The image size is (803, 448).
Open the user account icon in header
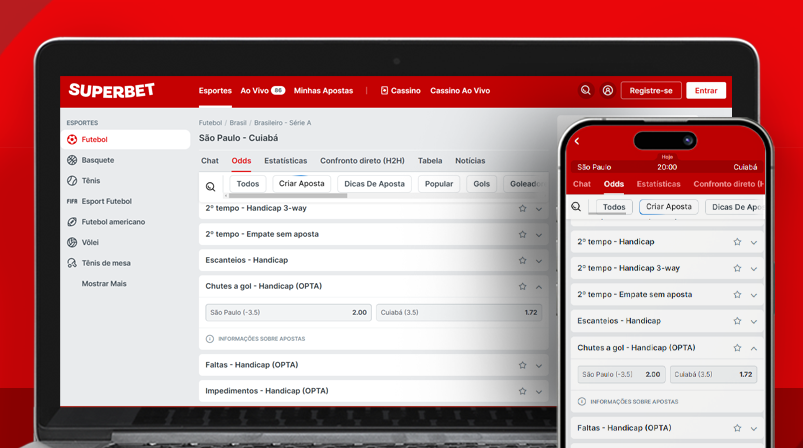click(608, 91)
